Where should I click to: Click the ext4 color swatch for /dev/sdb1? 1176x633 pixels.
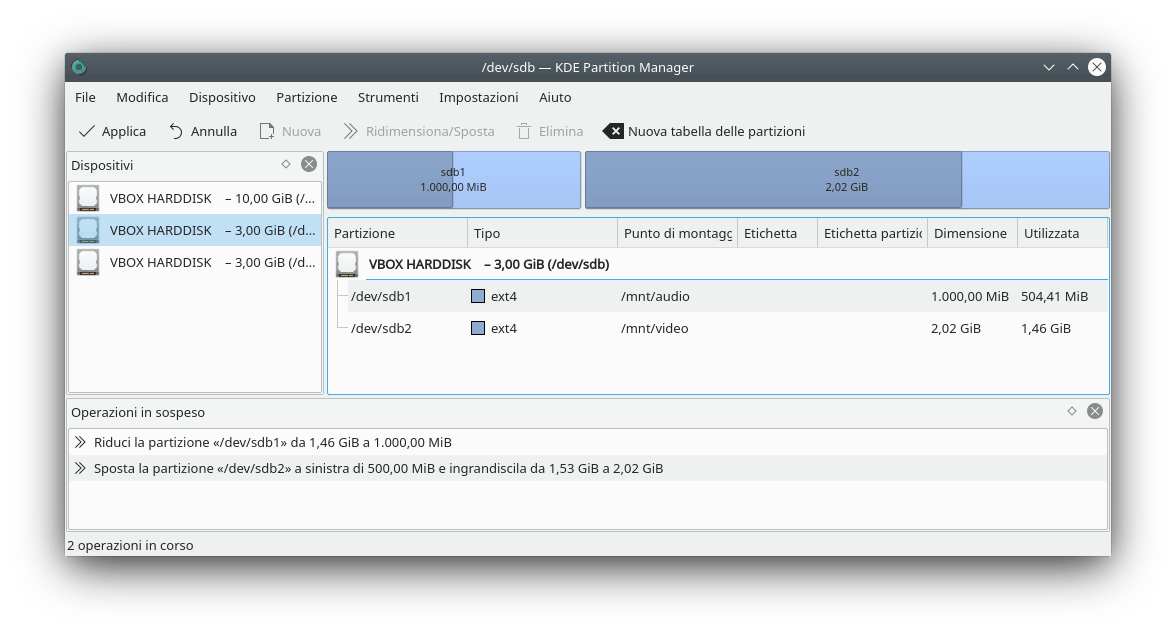point(478,296)
